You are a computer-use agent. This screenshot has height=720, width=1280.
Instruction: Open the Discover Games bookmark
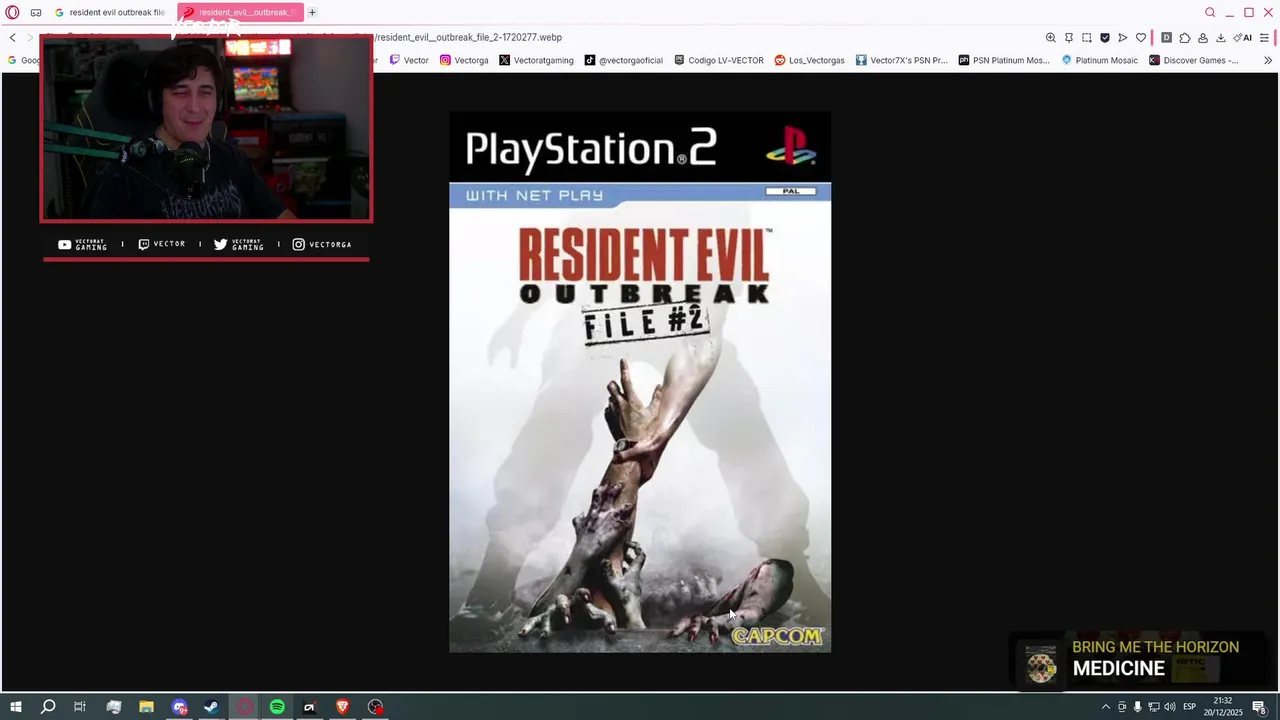pos(1194,60)
